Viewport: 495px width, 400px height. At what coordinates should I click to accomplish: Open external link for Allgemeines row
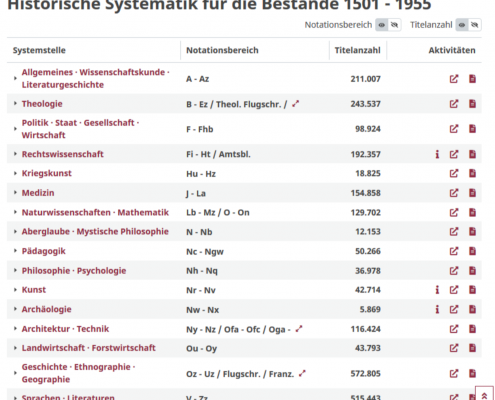tap(454, 79)
